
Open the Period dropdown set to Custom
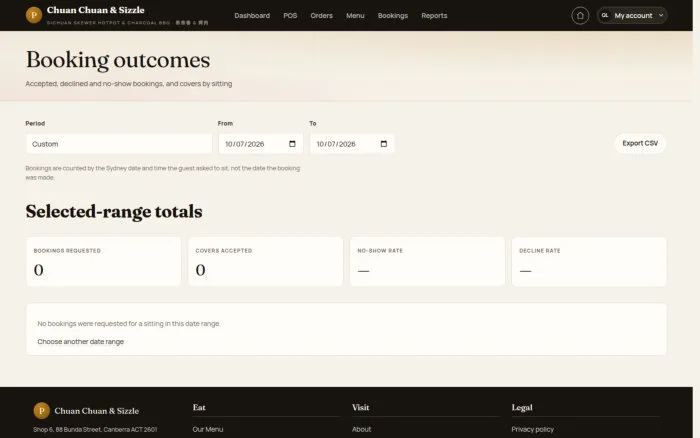[119, 144]
